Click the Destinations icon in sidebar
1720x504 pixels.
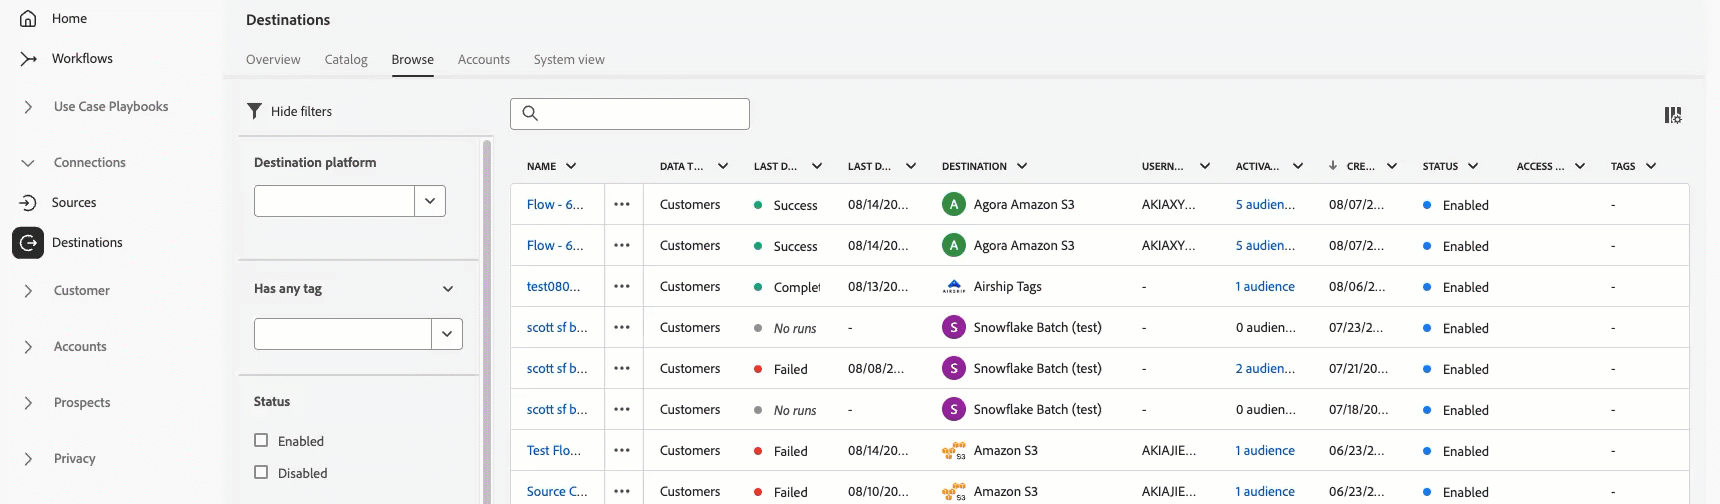click(28, 243)
